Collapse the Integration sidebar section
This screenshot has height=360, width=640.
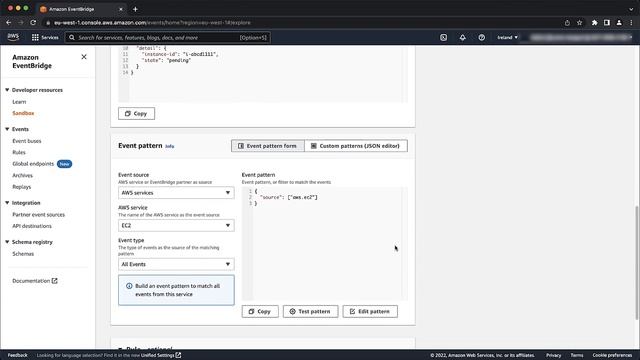(7, 202)
